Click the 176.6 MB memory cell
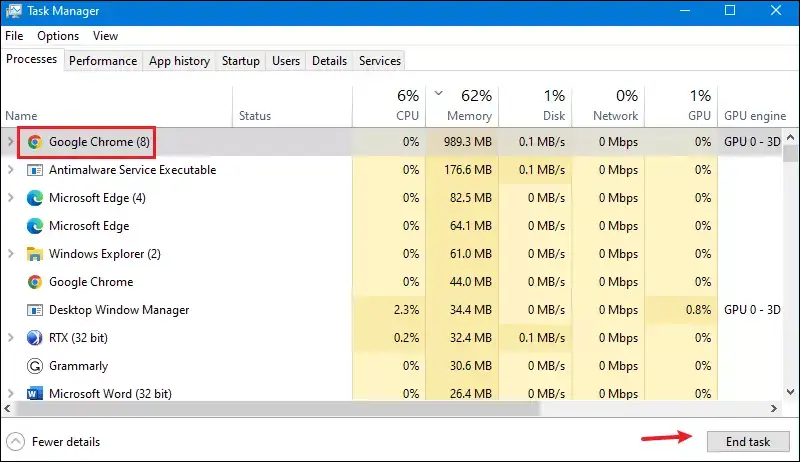Viewport: 800px width, 462px height. pos(462,170)
